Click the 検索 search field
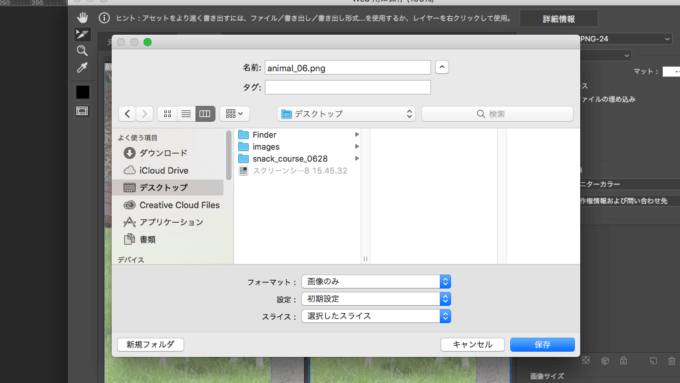 (x=497, y=114)
